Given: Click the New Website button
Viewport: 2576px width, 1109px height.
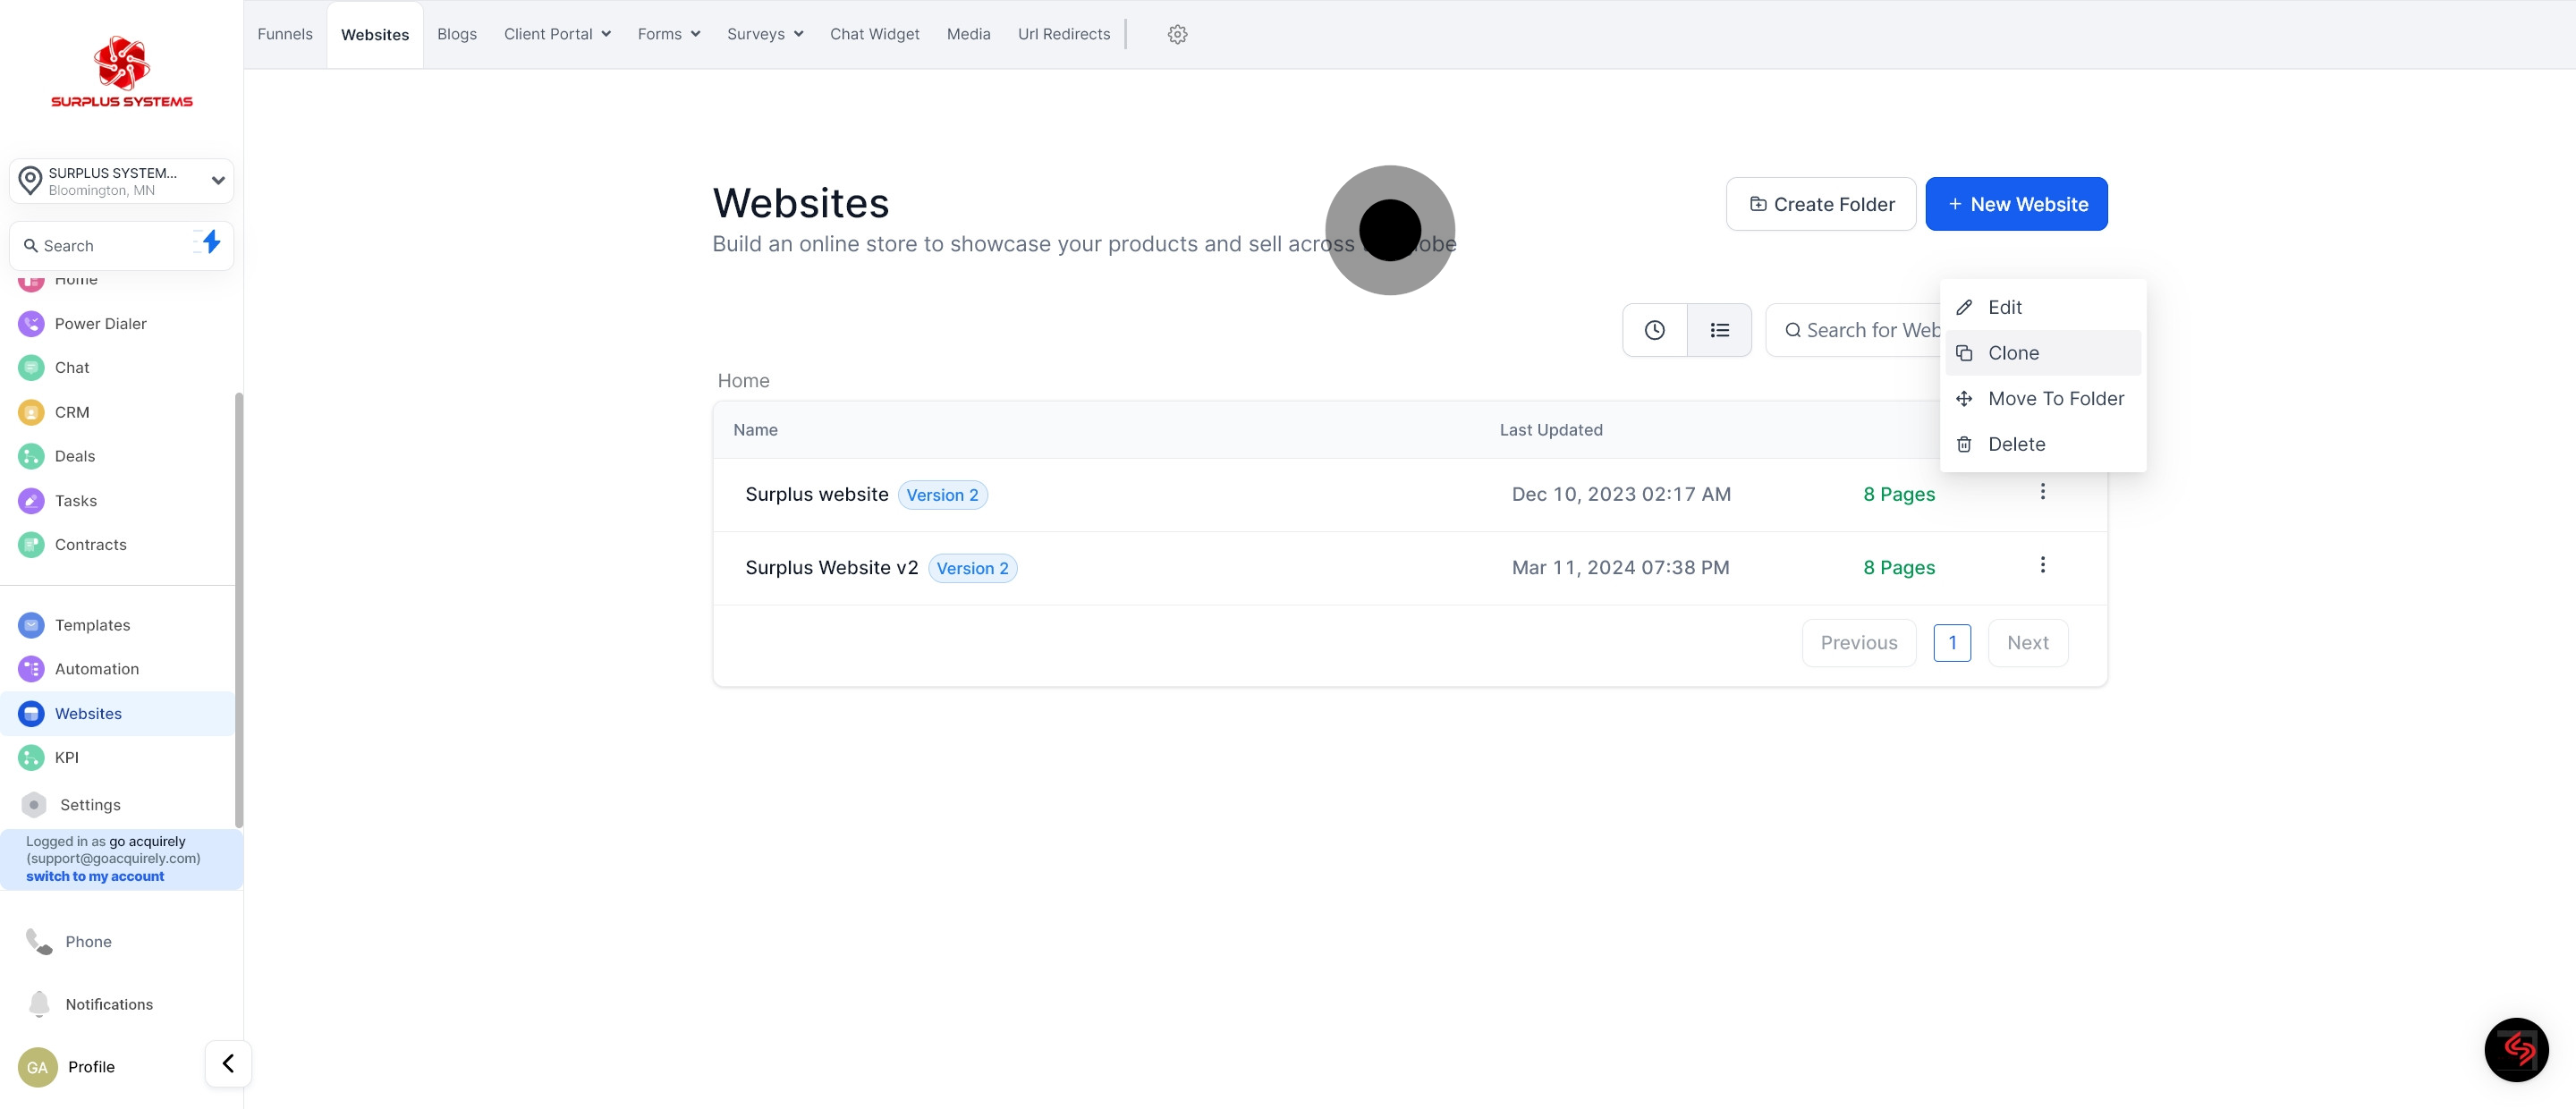Looking at the screenshot, I should (2016, 204).
